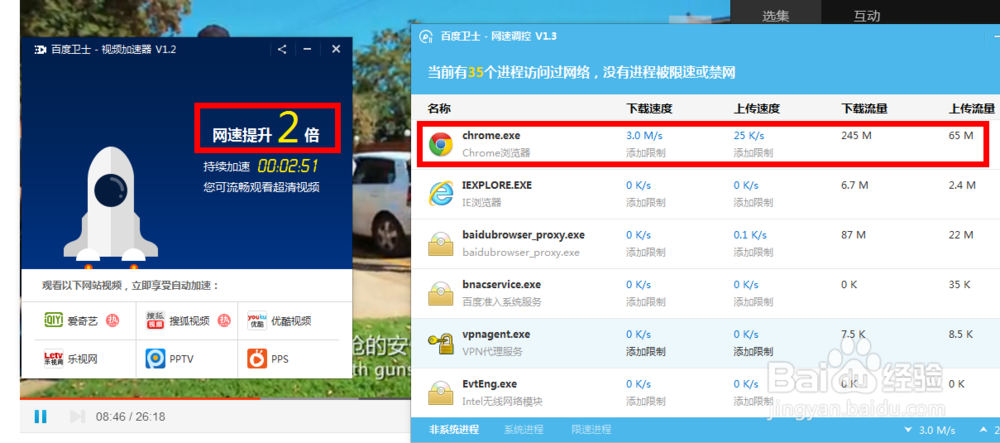Select the vpnagent.exe process name
1000x443 pixels.
click(x=496, y=335)
